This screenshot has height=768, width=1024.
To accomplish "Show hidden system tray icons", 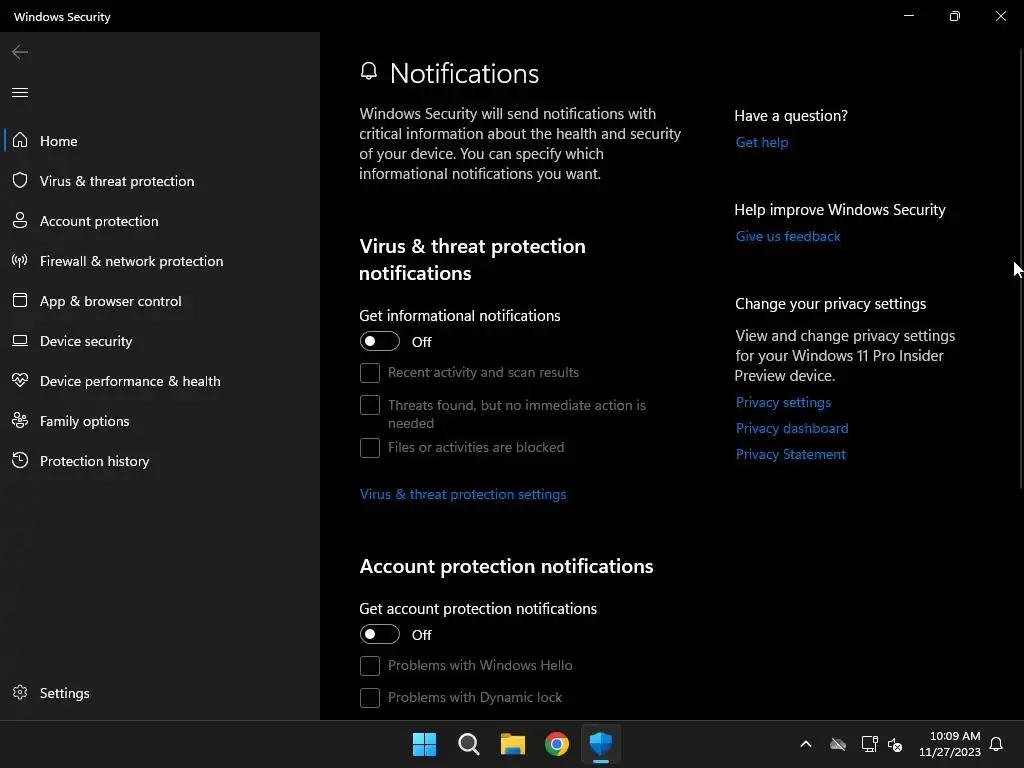I will (x=806, y=744).
